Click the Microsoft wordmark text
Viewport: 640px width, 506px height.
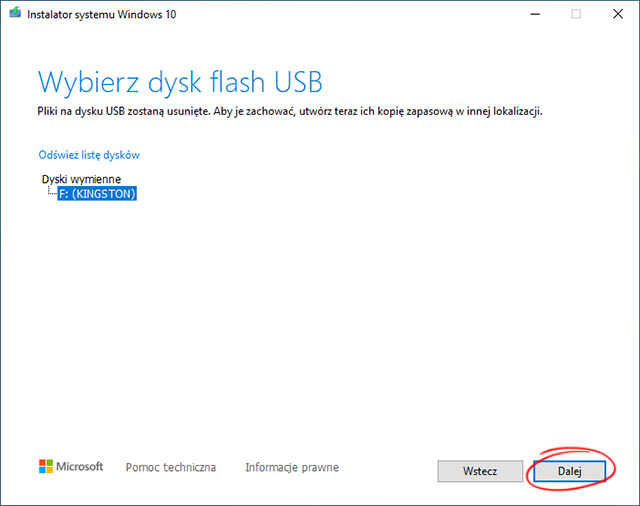[79, 466]
